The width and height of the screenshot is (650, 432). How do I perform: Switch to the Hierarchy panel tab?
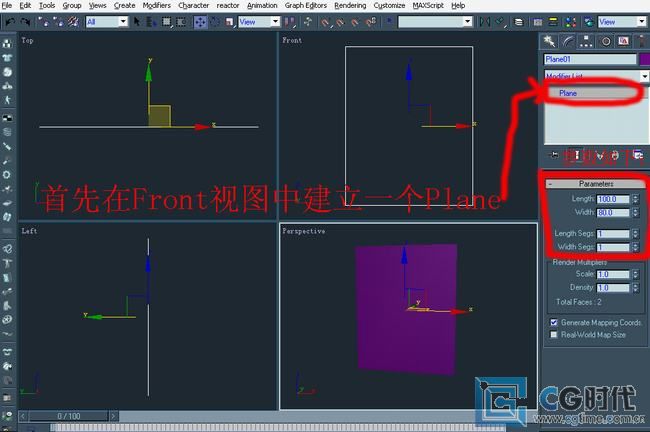pyautogui.click(x=586, y=41)
